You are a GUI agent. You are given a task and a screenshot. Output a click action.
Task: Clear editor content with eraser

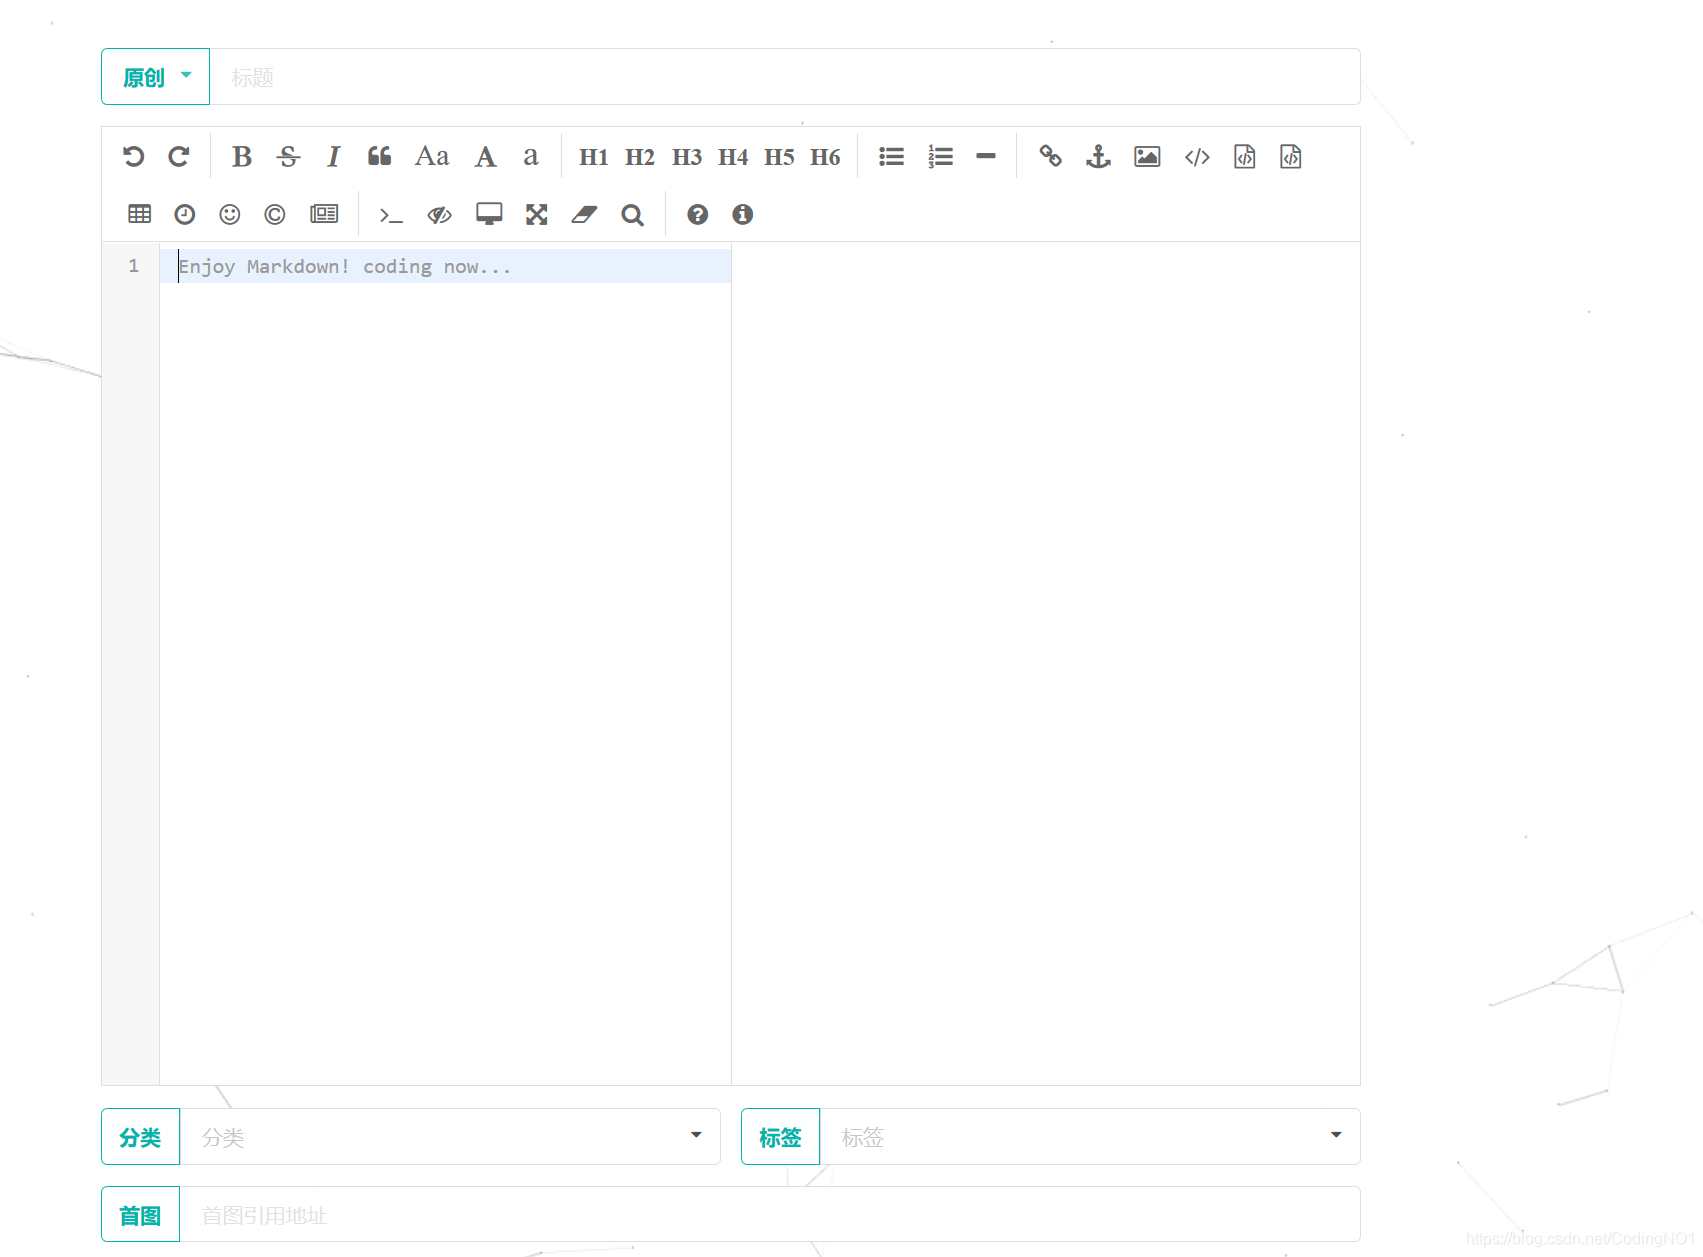pos(584,214)
